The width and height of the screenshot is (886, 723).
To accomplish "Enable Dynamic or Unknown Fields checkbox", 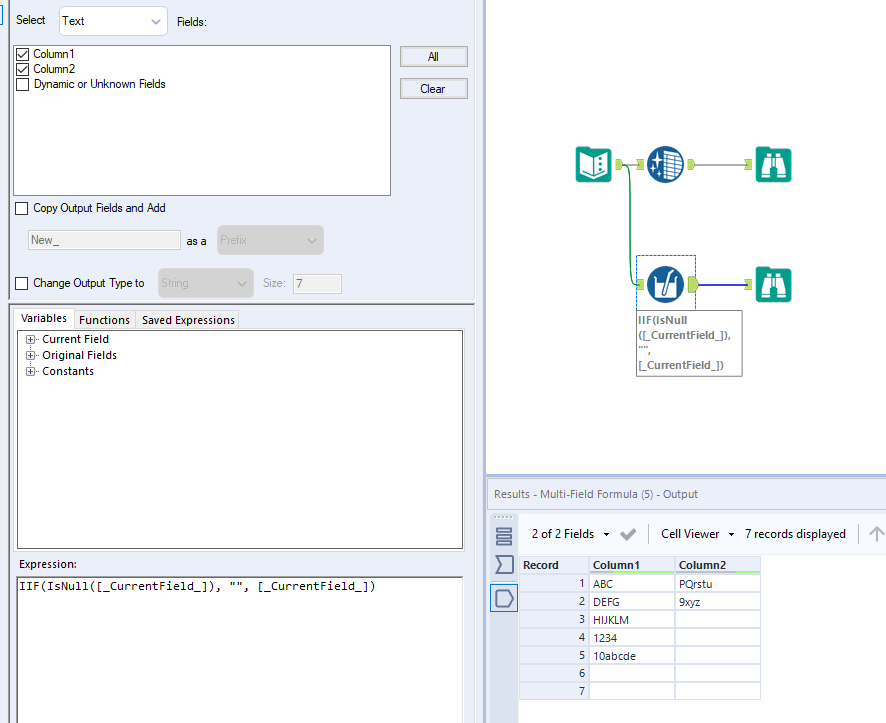I will point(23,85).
